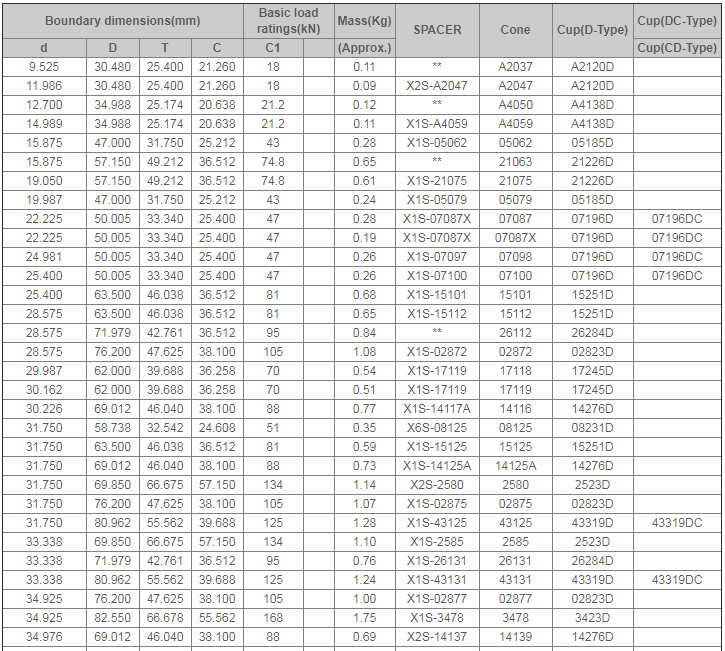The image size is (725, 651).
Task: Select spacer X2S-2580 cell
Action: (x=437, y=485)
